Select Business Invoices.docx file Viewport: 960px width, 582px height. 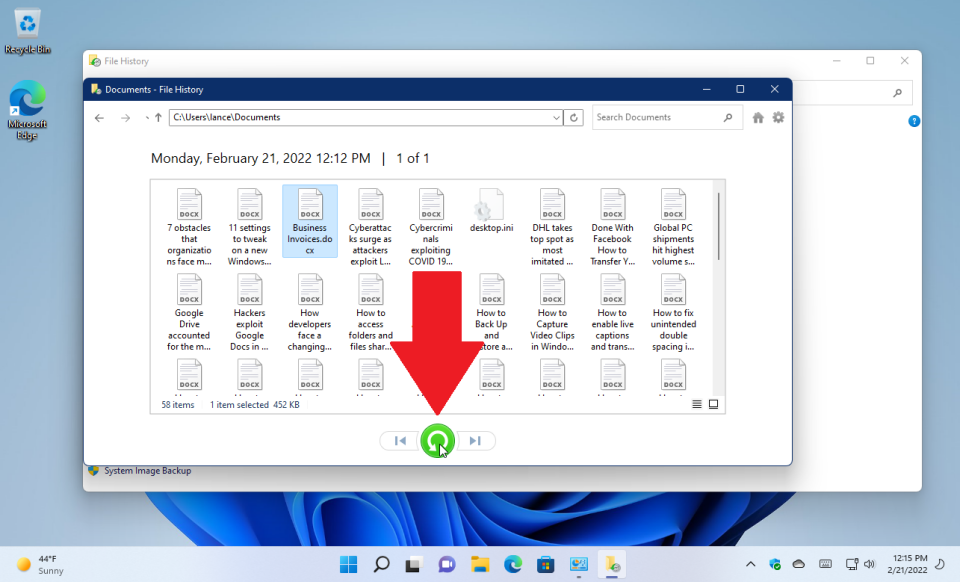pyautogui.click(x=310, y=221)
